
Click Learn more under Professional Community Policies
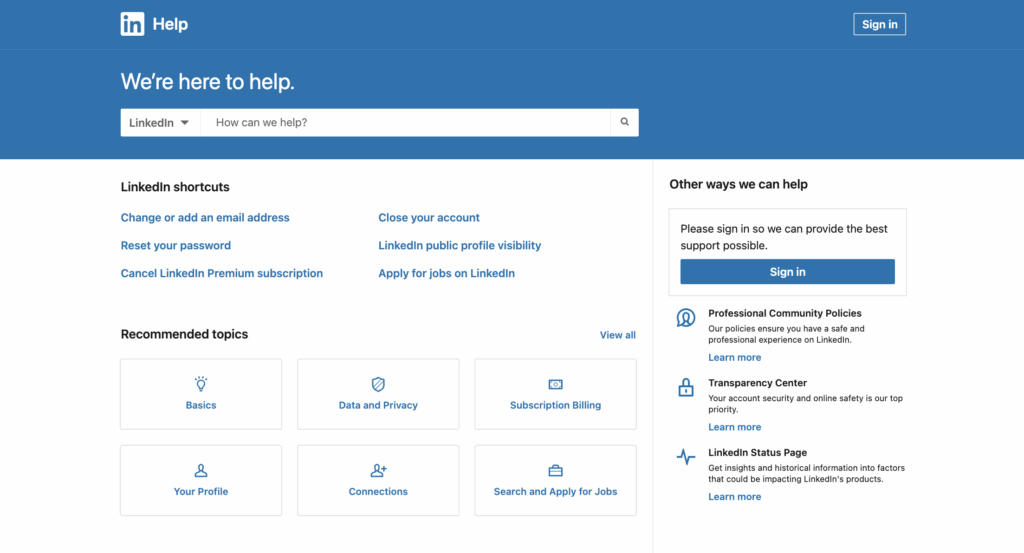coord(734,357)
